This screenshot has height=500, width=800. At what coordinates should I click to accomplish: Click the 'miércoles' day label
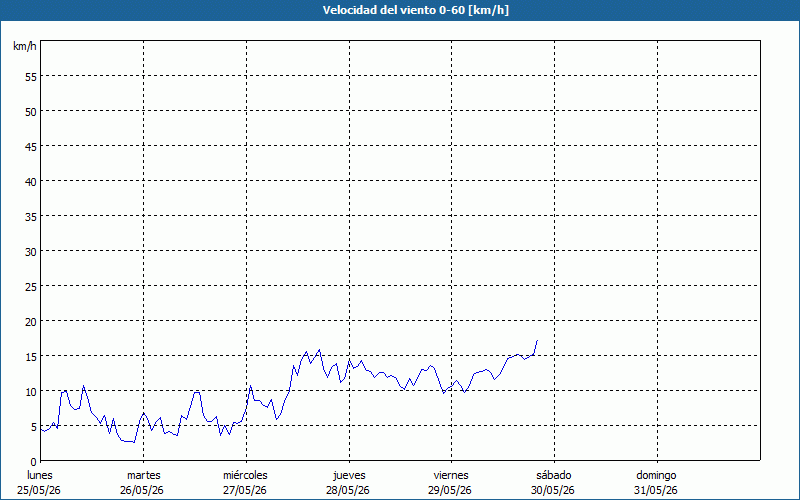245,475
